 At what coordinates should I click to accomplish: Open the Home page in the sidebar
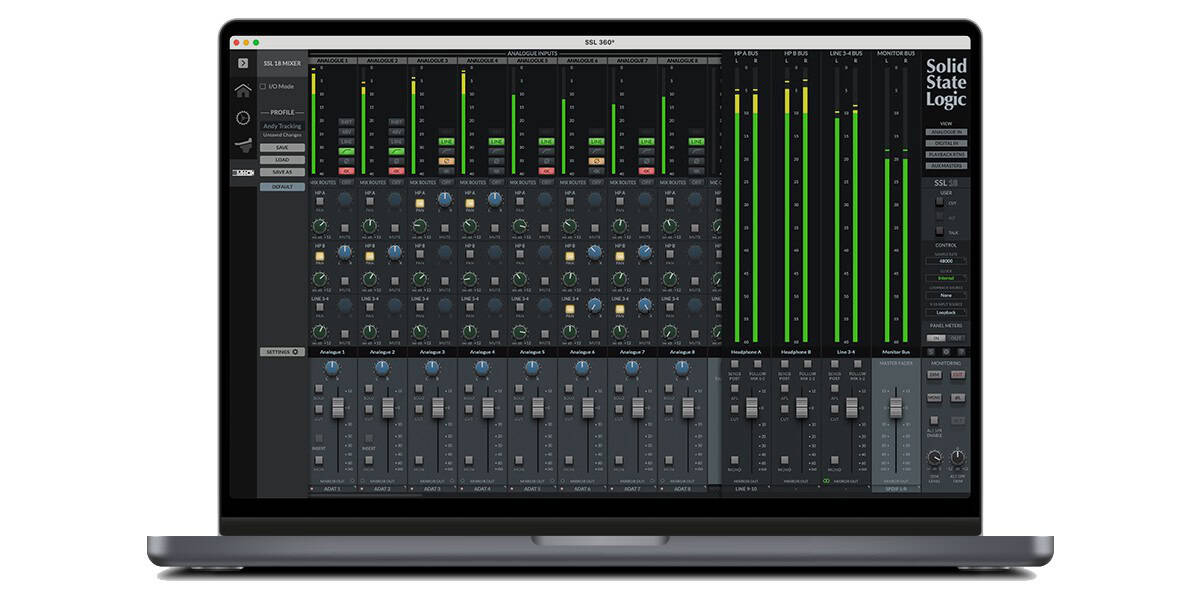[x=243, y=91]
